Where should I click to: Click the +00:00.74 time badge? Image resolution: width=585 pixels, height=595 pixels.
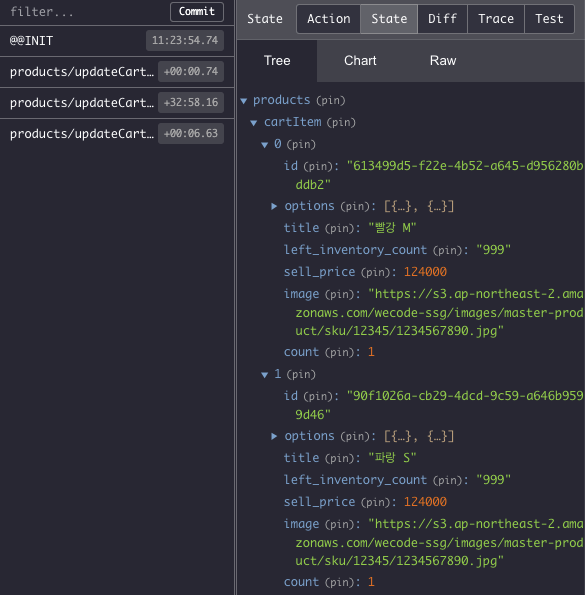191,71
